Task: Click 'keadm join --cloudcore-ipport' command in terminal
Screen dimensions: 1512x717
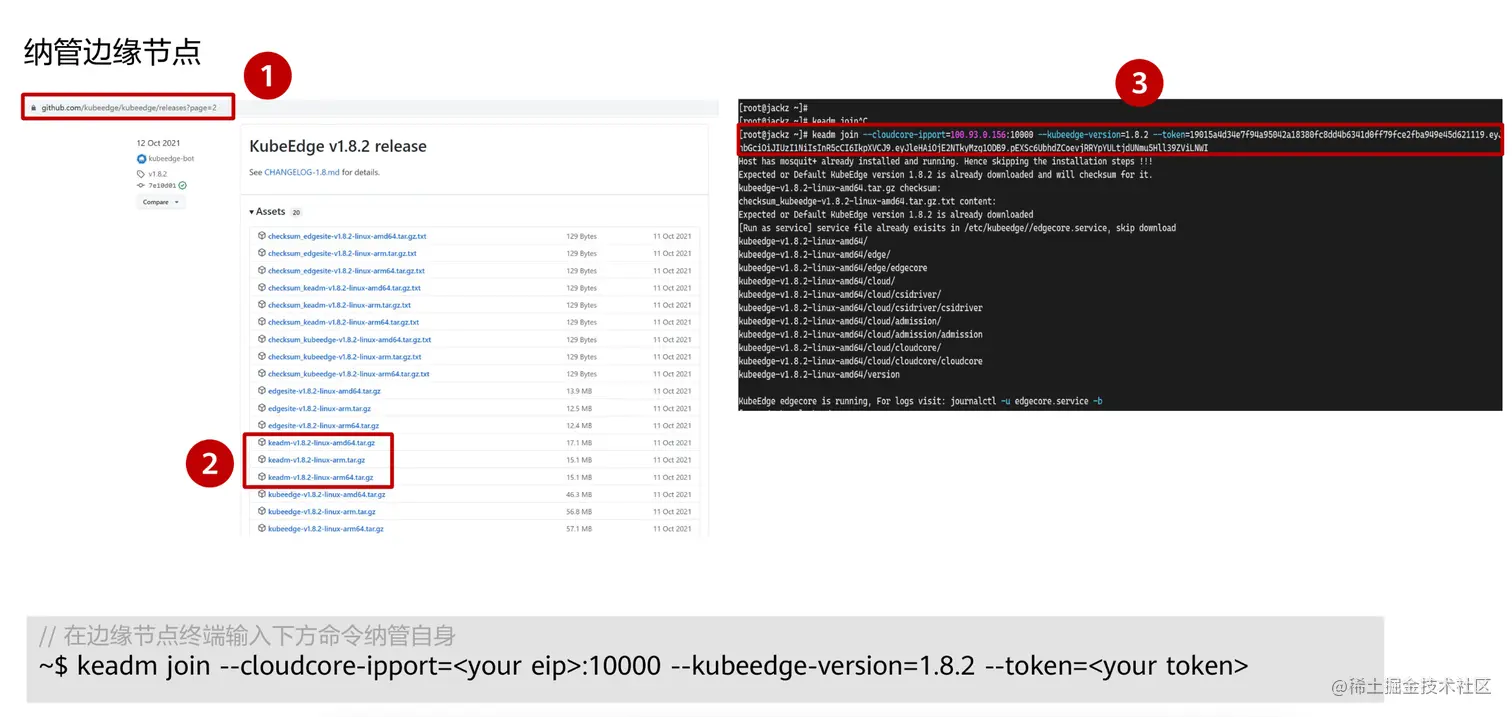Action: pyautogui.click(x=1120, y=140)
